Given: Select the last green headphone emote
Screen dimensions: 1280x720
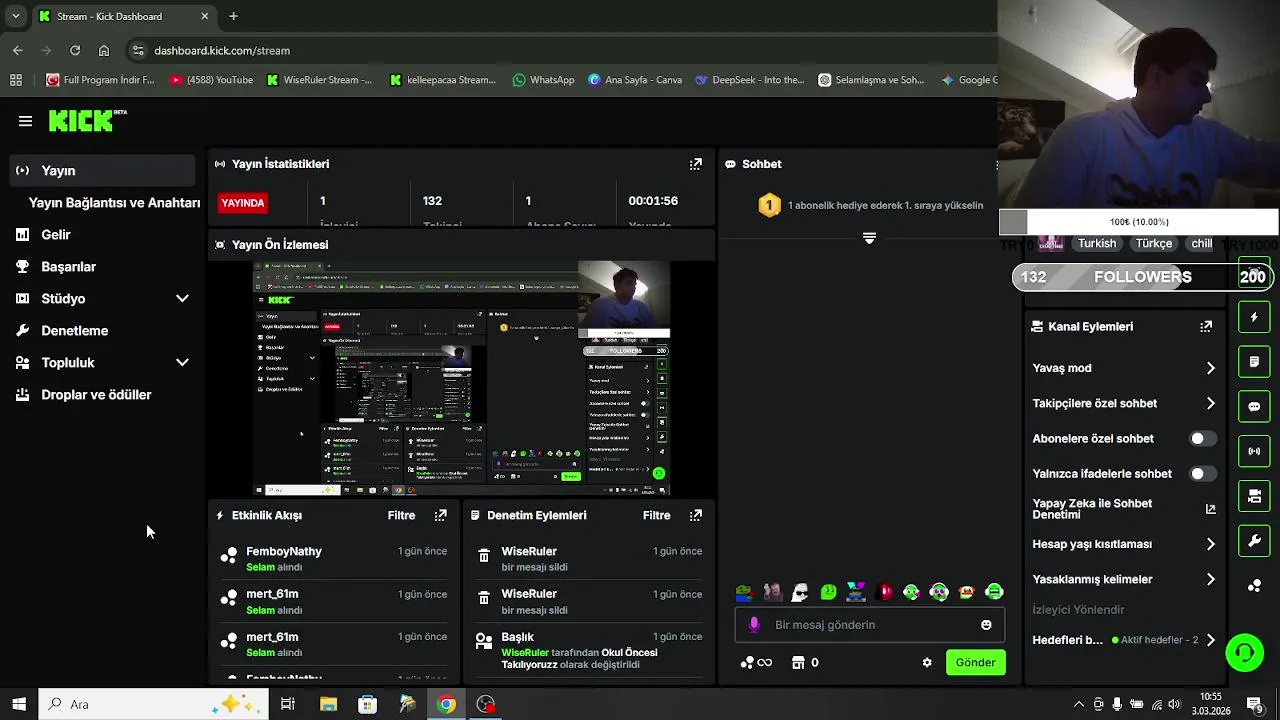Looking at the screenshot, I should (994, 592).
